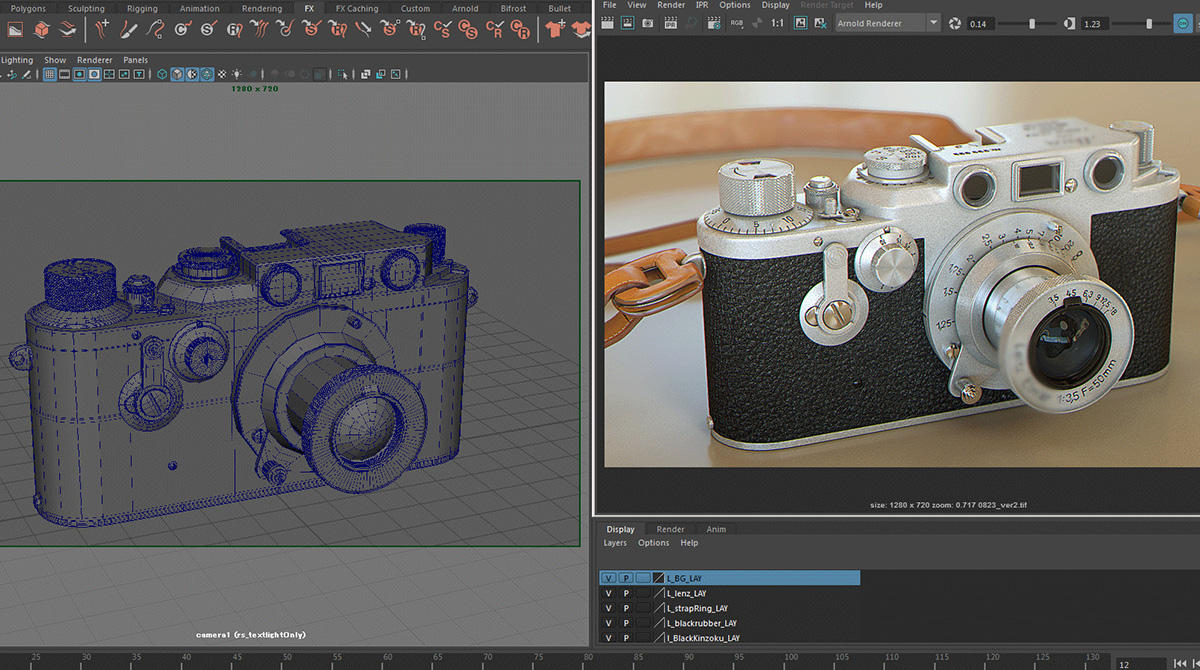The image size is (1200, 670).
Task: Open Render View Help menu
Action: pyautogui.click(x=873, y=5)
